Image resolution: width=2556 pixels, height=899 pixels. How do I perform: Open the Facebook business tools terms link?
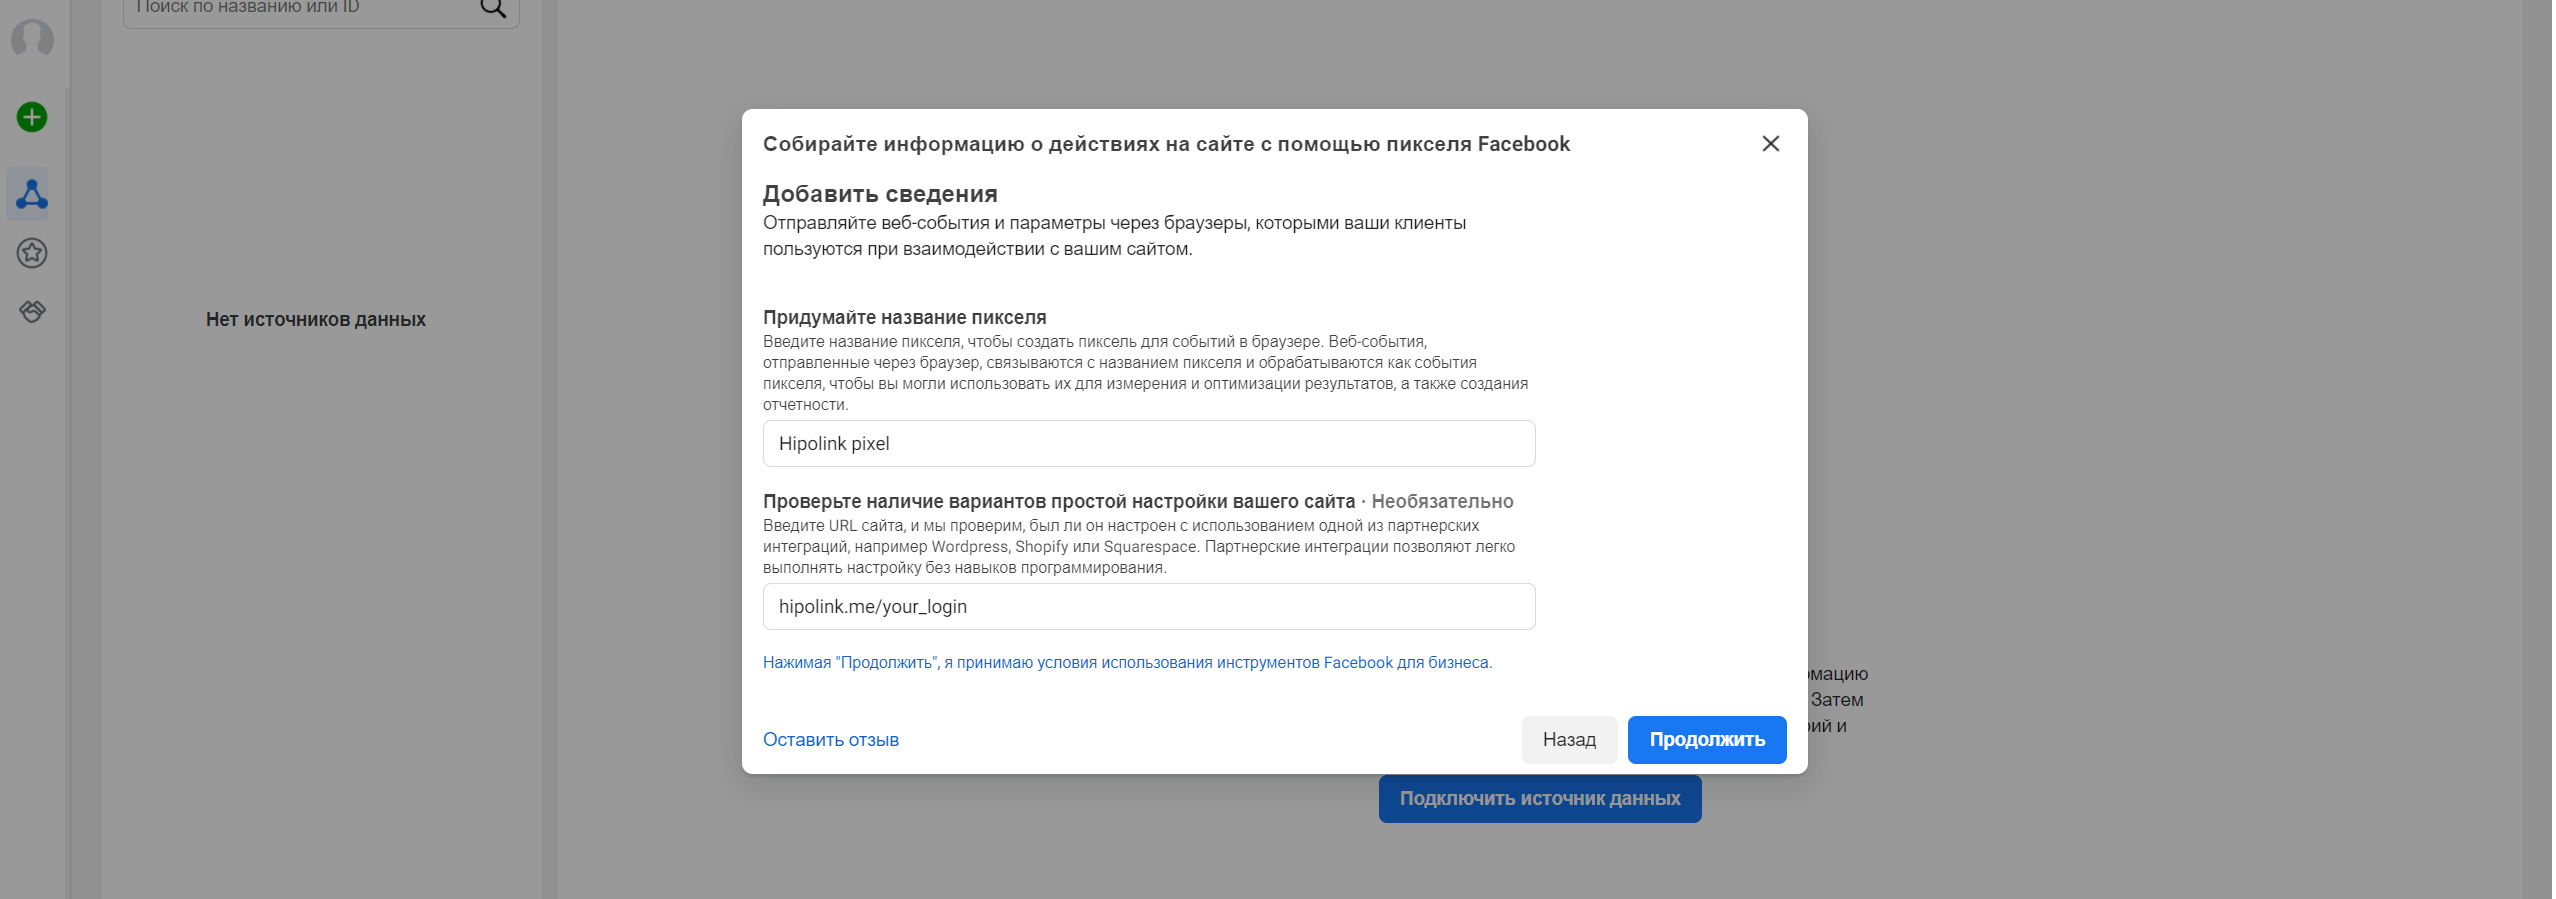(1126, 663)
